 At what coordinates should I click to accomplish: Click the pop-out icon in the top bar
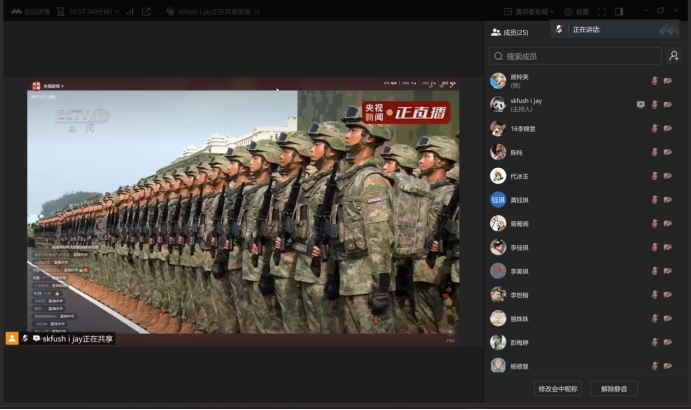click(x=146, y=11)
